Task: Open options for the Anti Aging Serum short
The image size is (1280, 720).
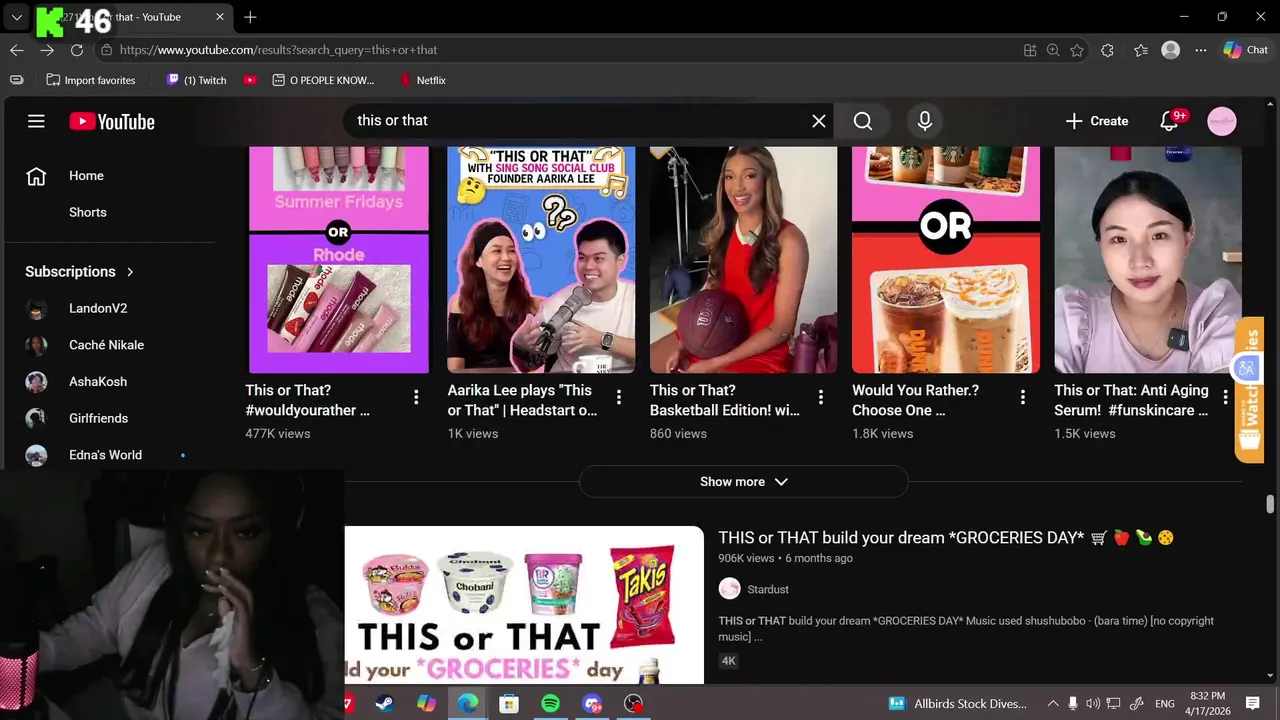Action: tap(1225, 397)
